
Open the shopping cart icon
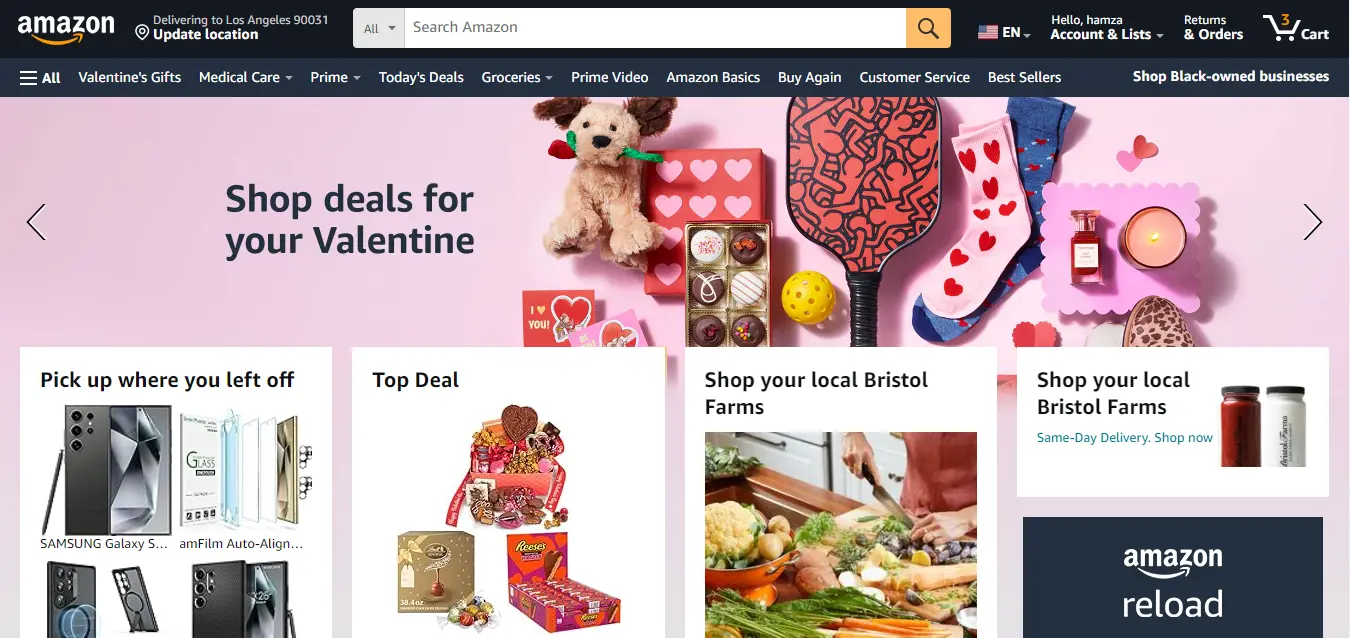1296,28
